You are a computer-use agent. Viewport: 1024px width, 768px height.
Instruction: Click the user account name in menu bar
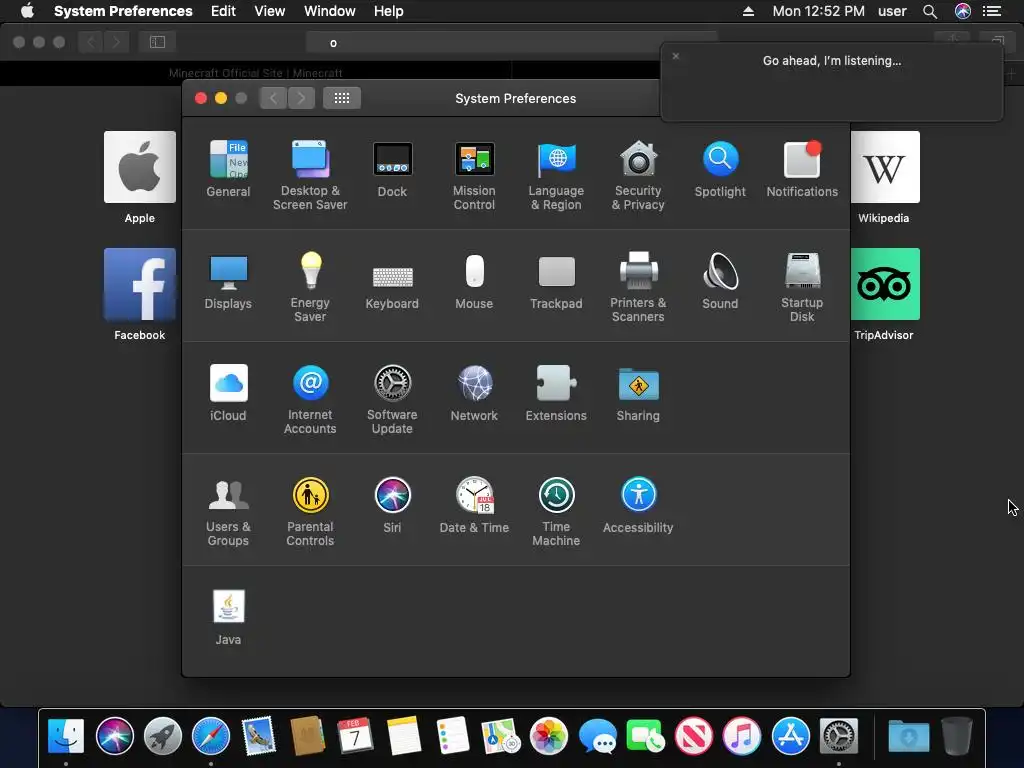(892, 11)
